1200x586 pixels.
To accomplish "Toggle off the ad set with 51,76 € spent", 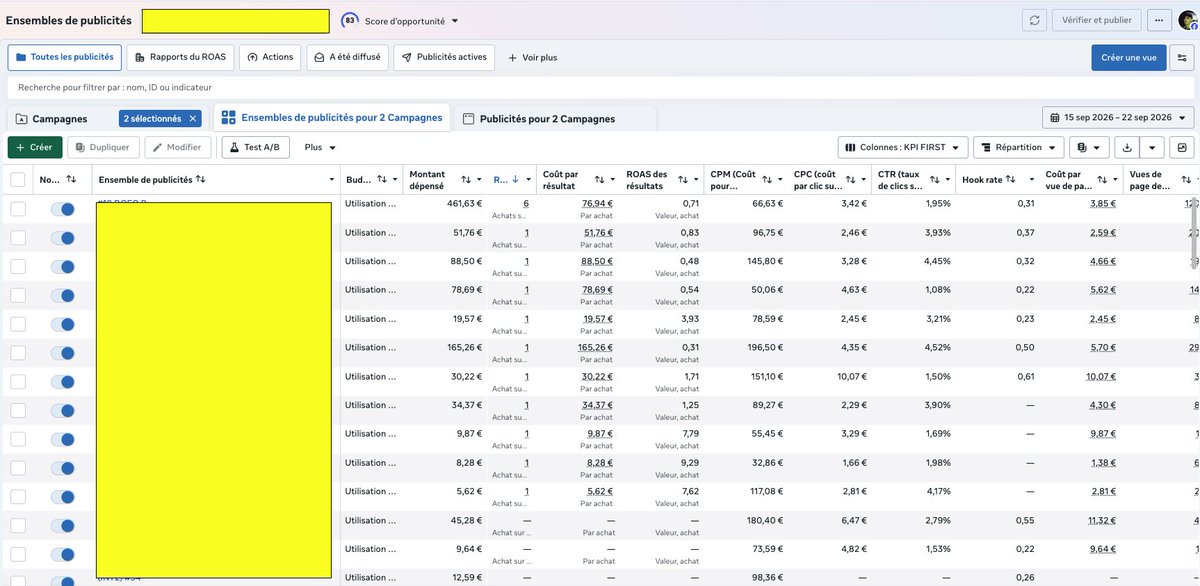I will 62,238.
